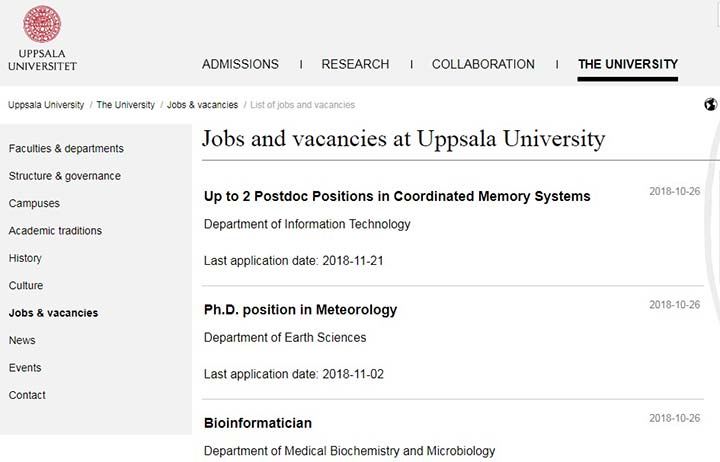Click the Uppsala University breadcrumb

click(46, 105)
